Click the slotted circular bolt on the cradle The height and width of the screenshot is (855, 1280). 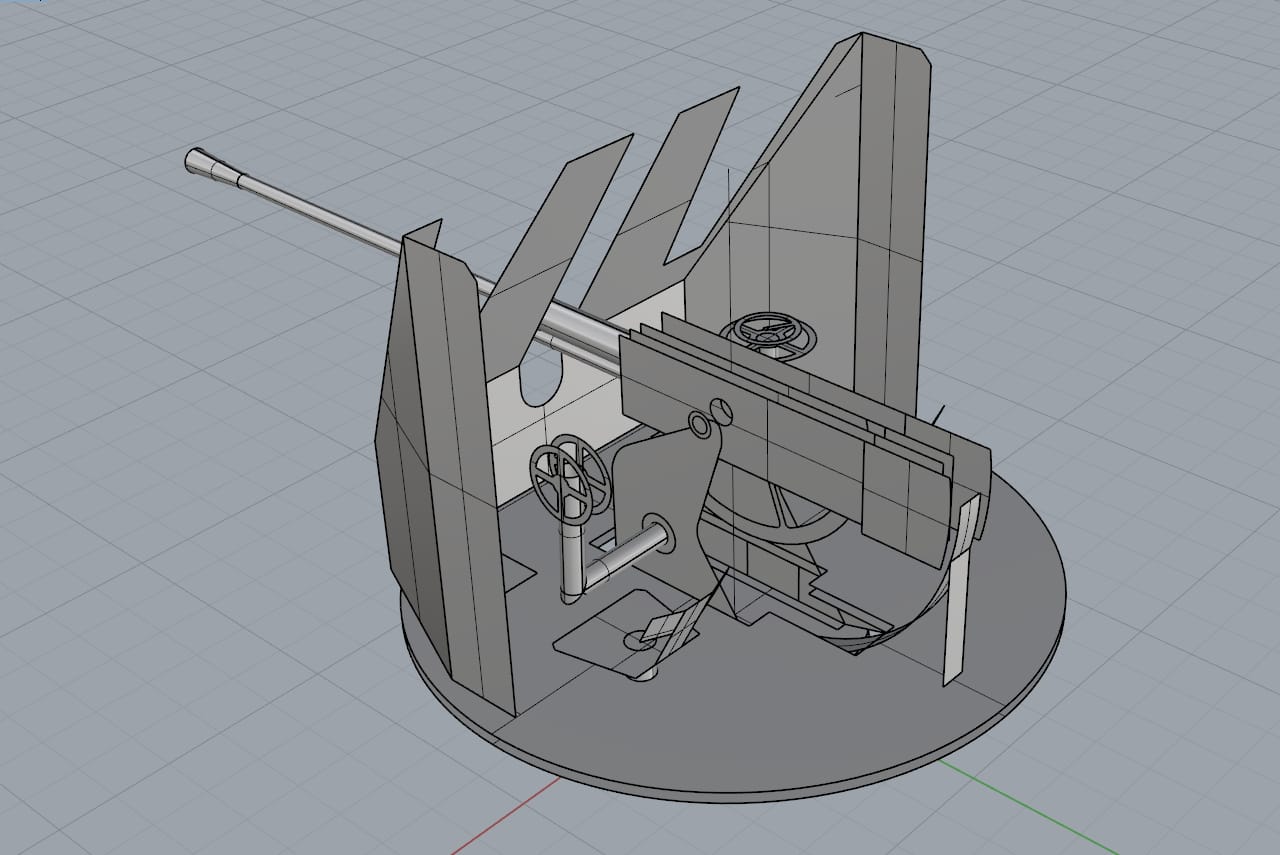tap(720, 408)
